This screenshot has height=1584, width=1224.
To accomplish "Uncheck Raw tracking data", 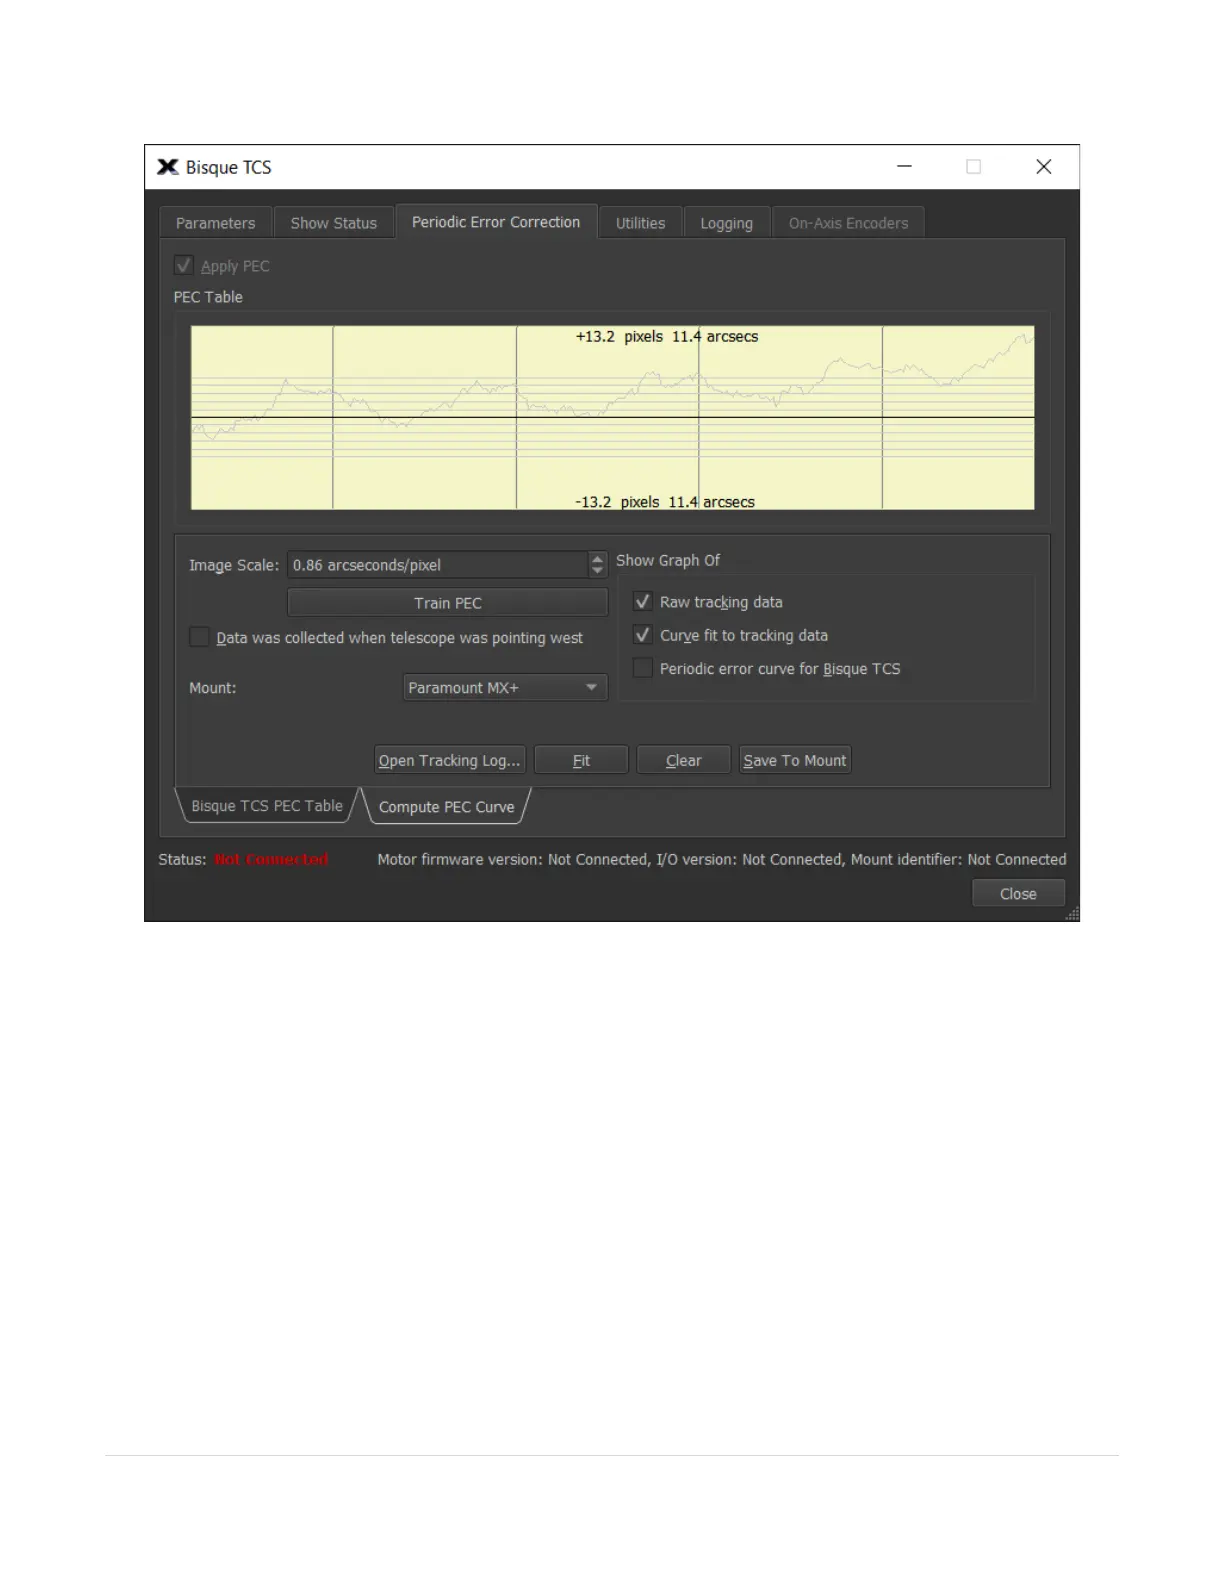I will (x=643, y=602).
